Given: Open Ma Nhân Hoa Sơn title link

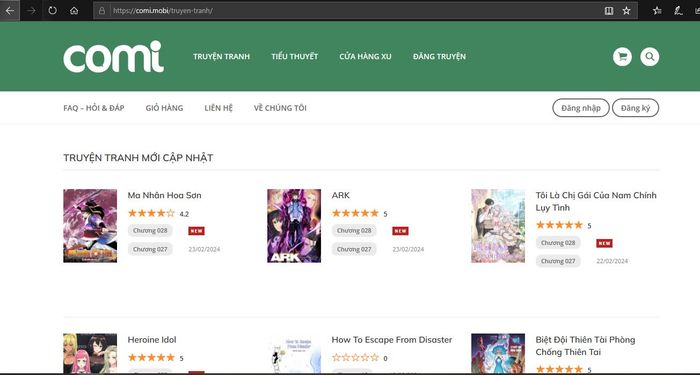Looking at the screenshot, I should click(164, 195).
